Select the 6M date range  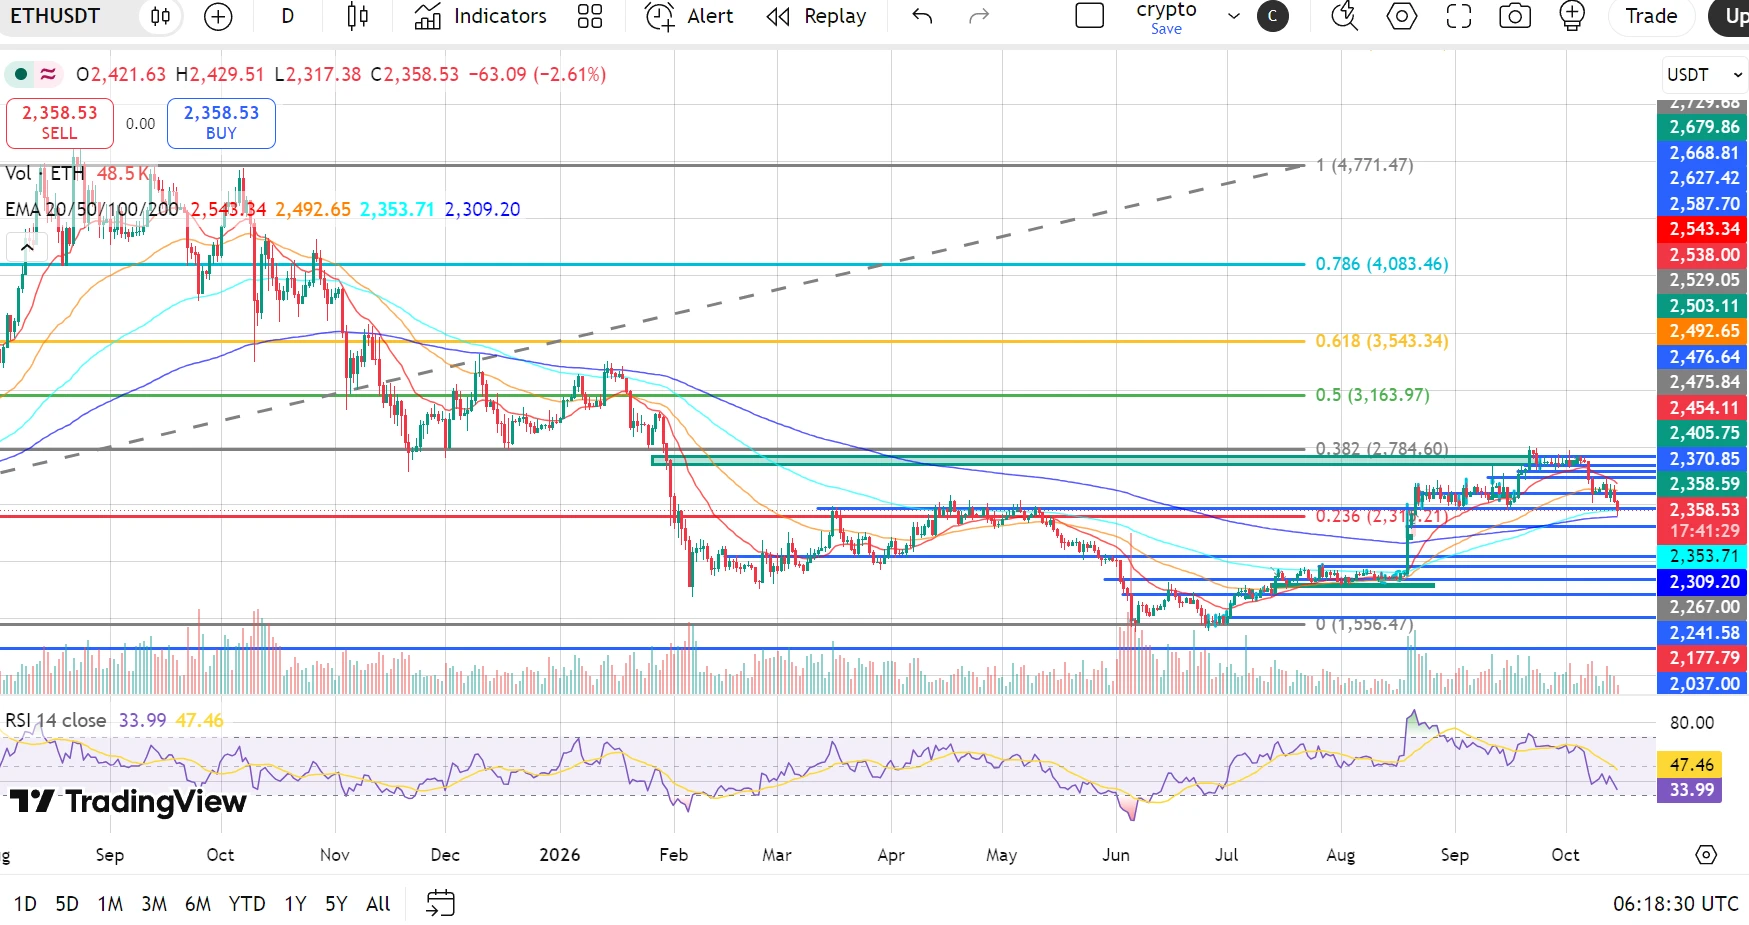pyautogui.click(x=198, y=904)
